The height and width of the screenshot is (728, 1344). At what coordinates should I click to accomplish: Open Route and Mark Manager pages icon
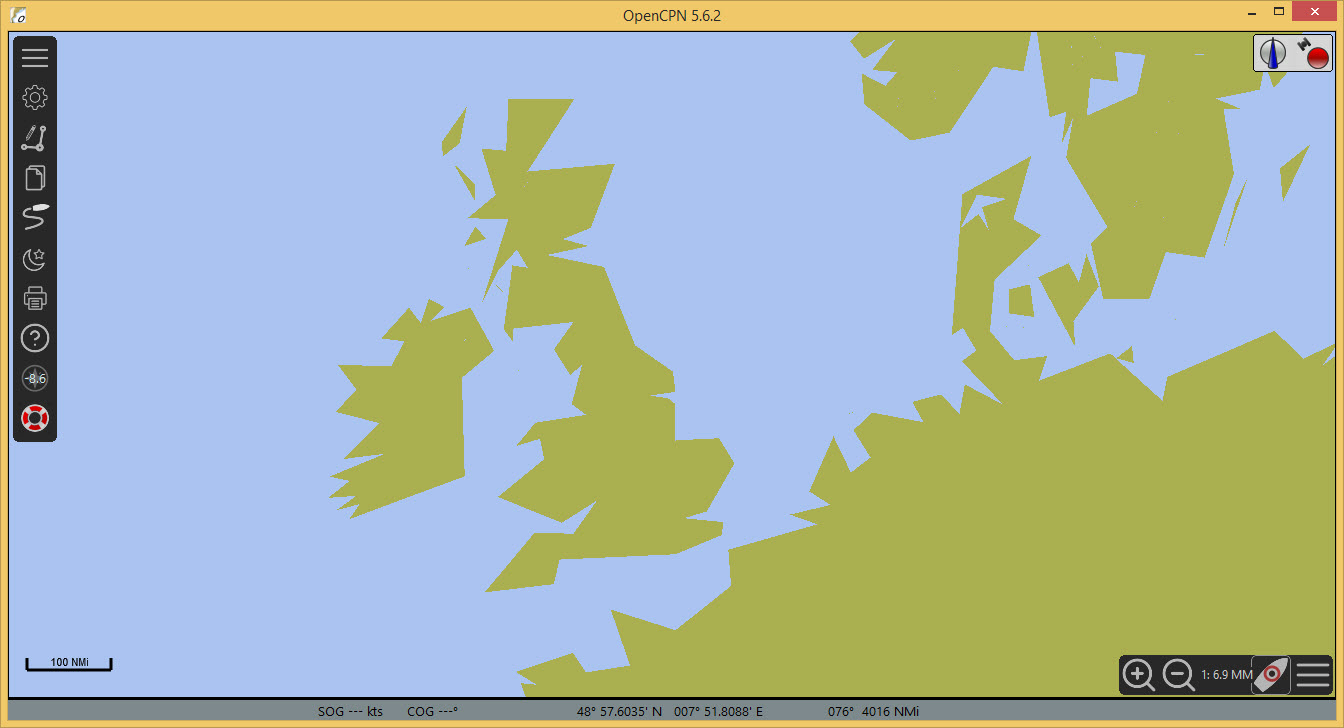tap(35, 178)
